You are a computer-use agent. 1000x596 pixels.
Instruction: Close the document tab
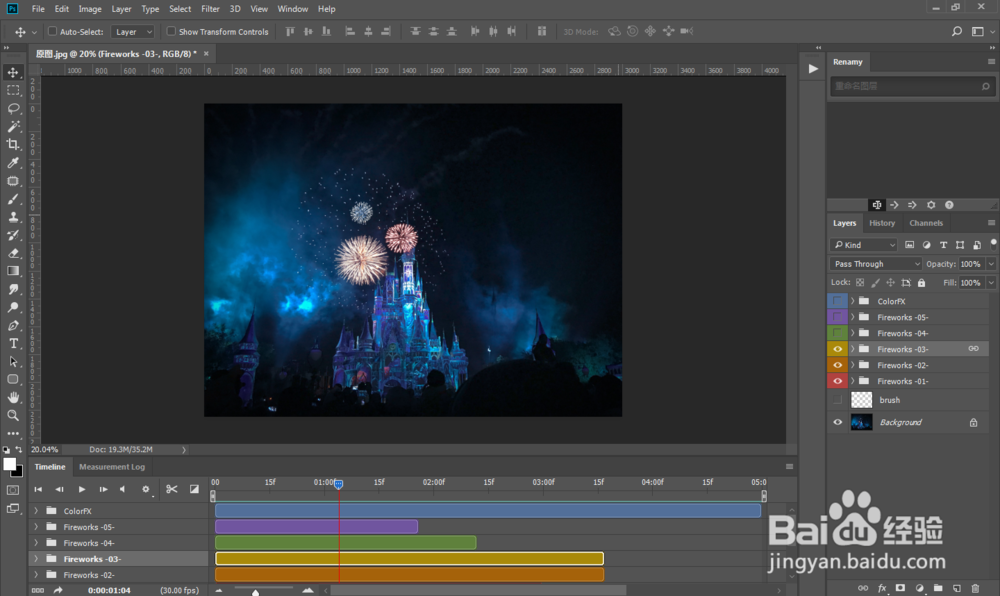206,54
